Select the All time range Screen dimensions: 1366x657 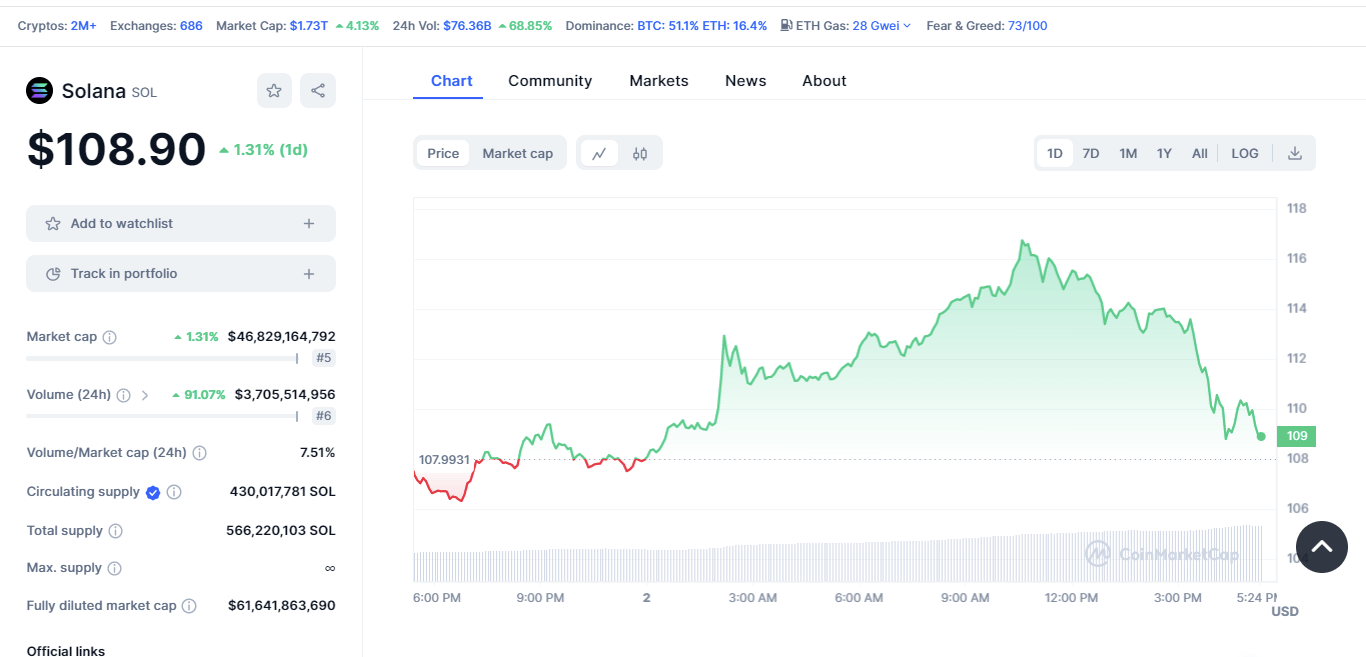click(x=1200, y=153)
